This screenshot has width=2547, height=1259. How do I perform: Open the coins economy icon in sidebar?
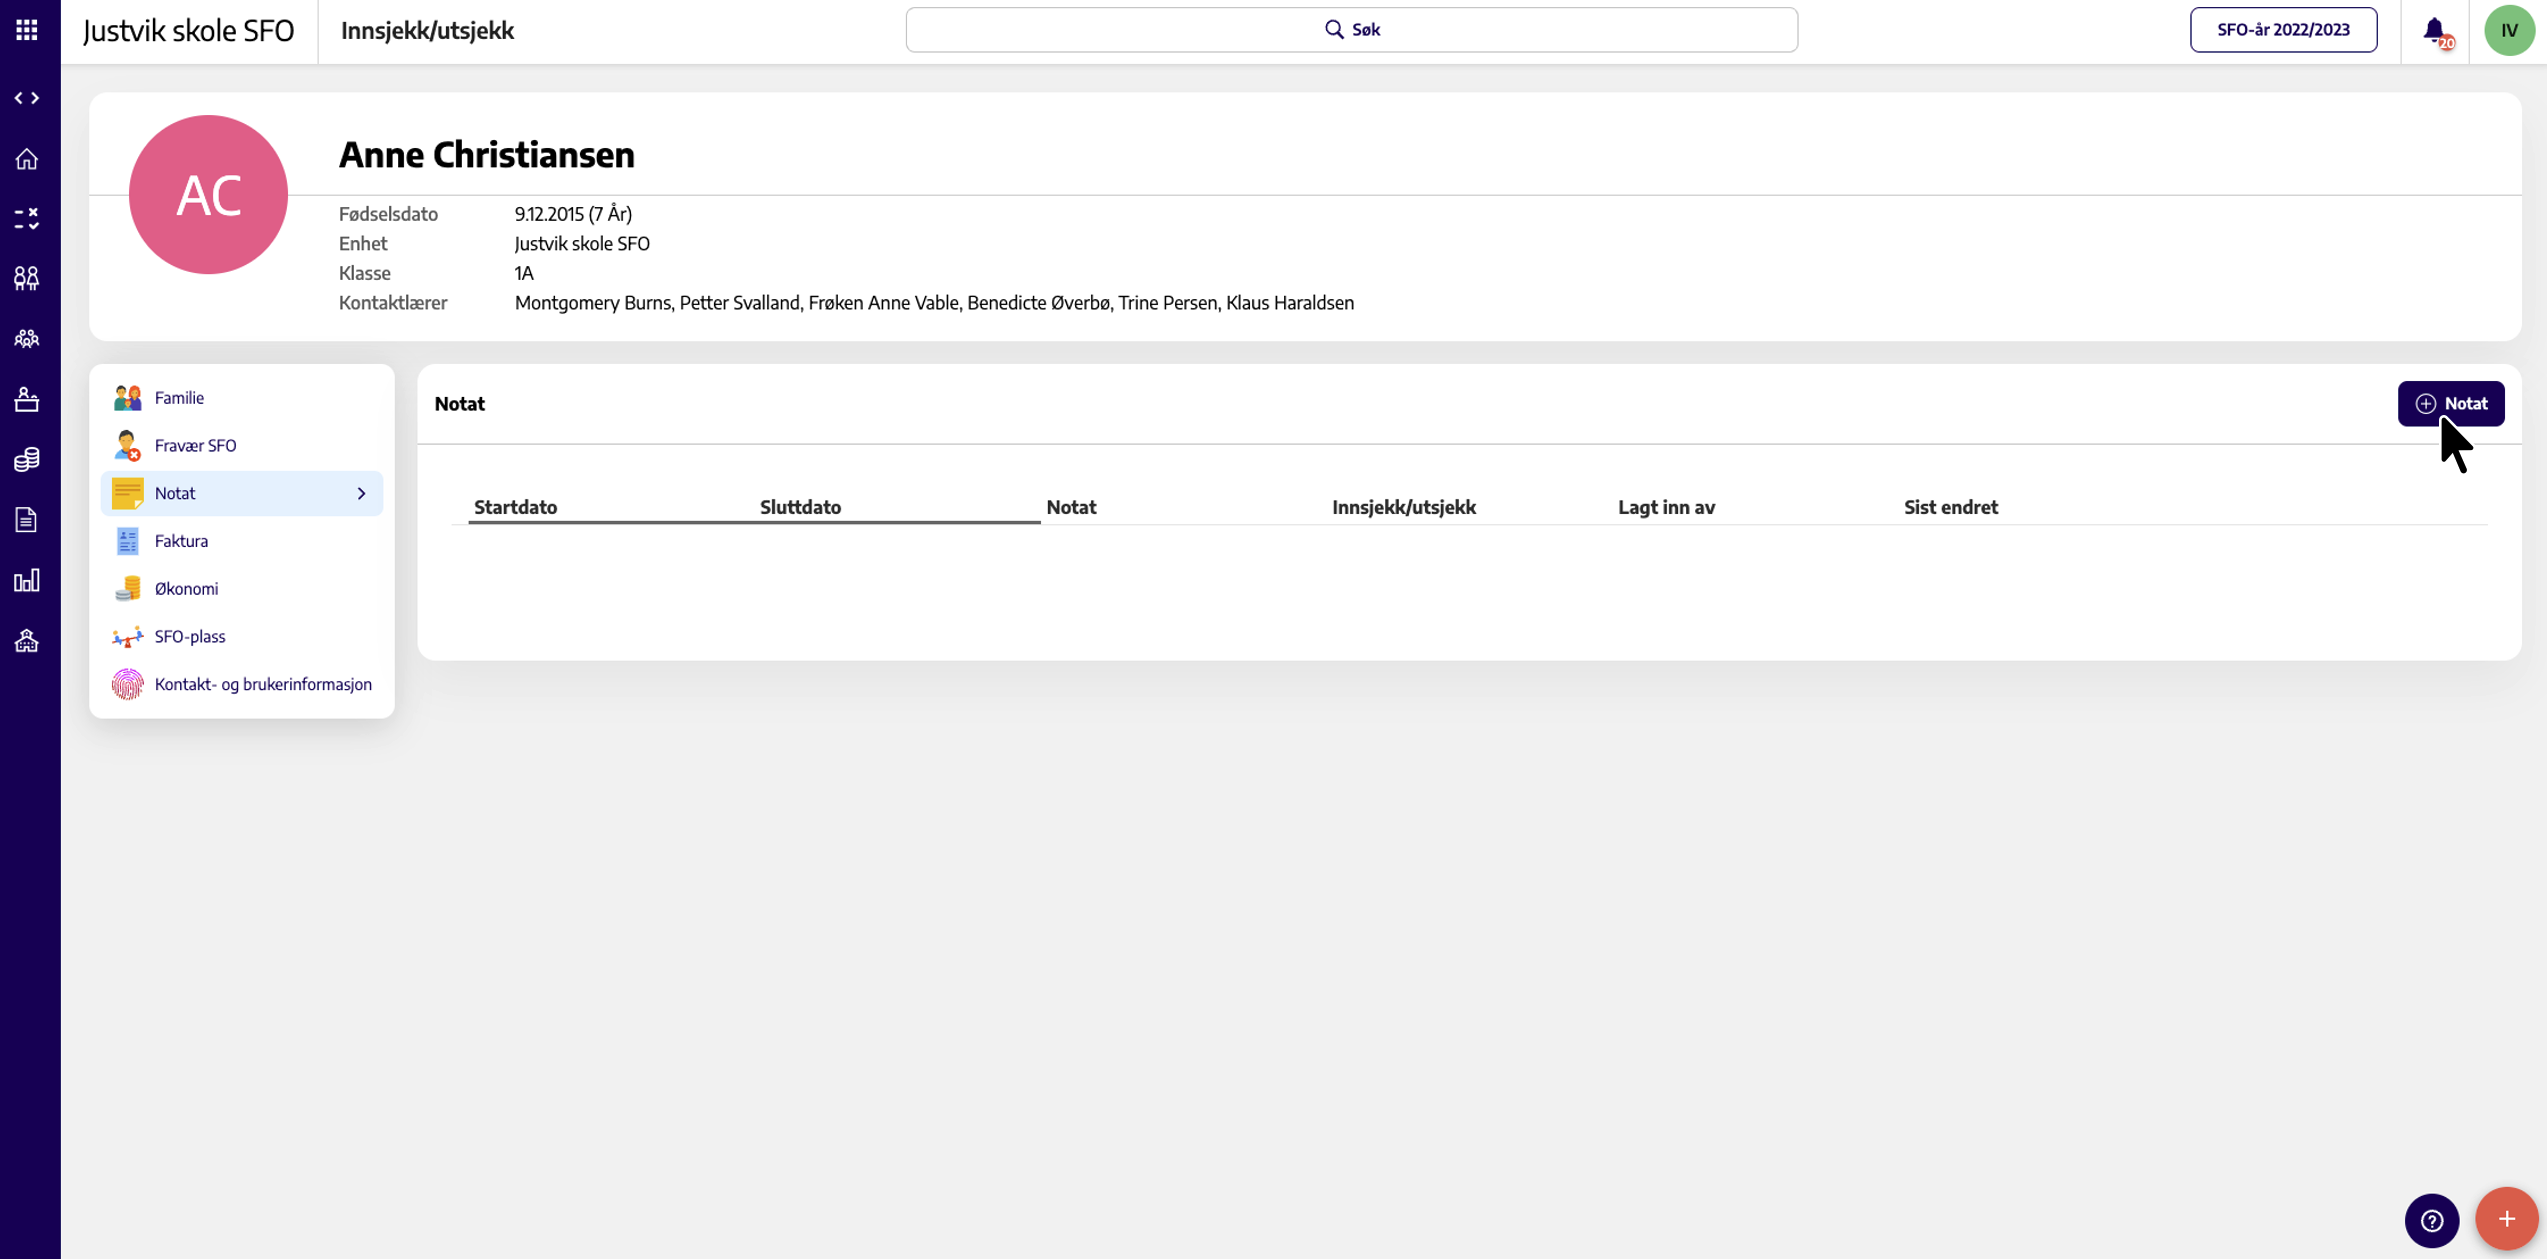27,460
